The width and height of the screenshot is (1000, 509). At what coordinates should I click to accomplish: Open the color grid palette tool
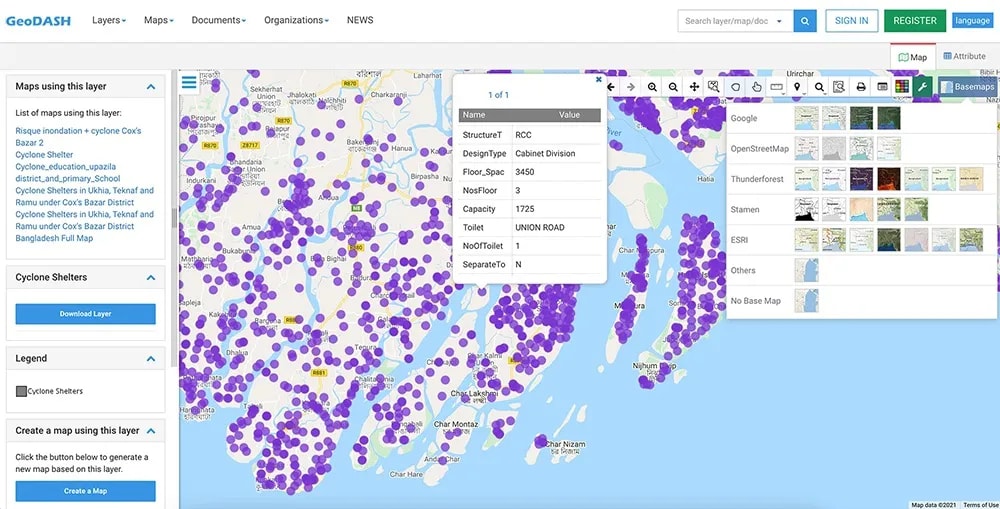[x=902, y=87]
